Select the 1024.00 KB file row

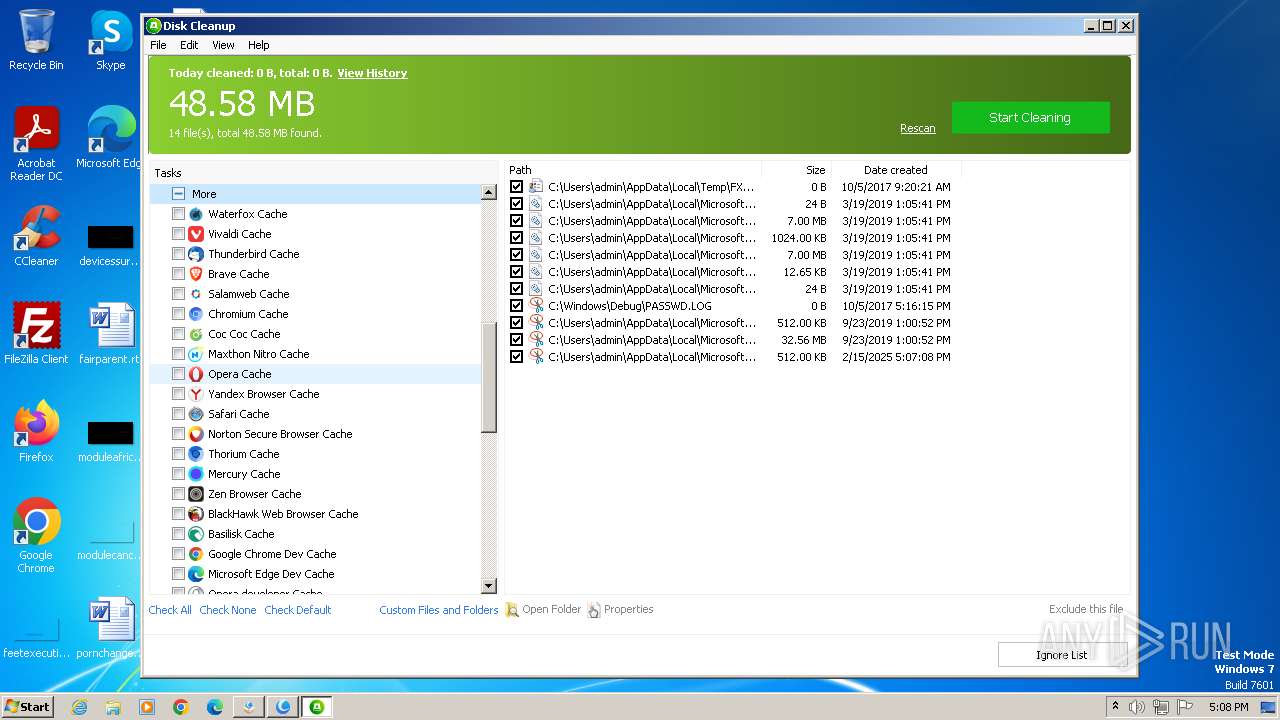tap(732, 238)
